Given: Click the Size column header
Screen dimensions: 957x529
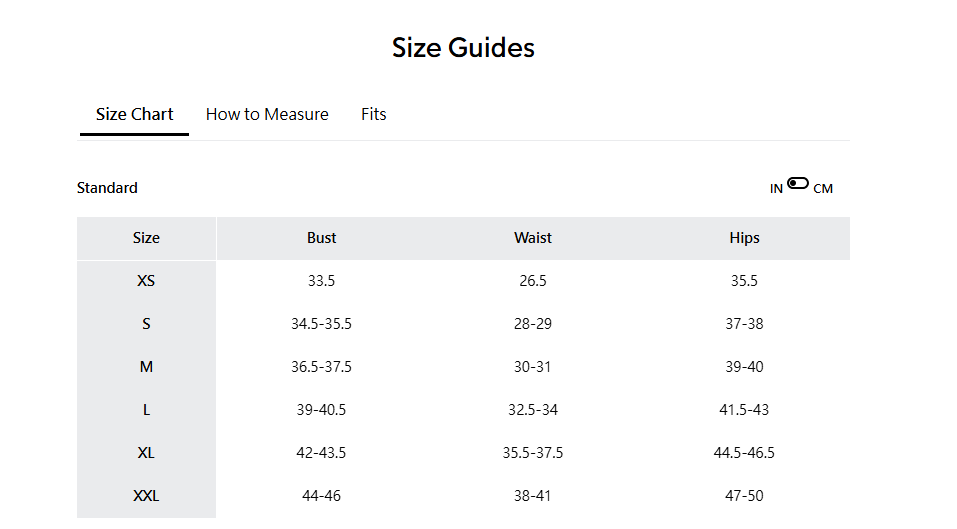Looking at the screenshot, I should pos(146,238).
